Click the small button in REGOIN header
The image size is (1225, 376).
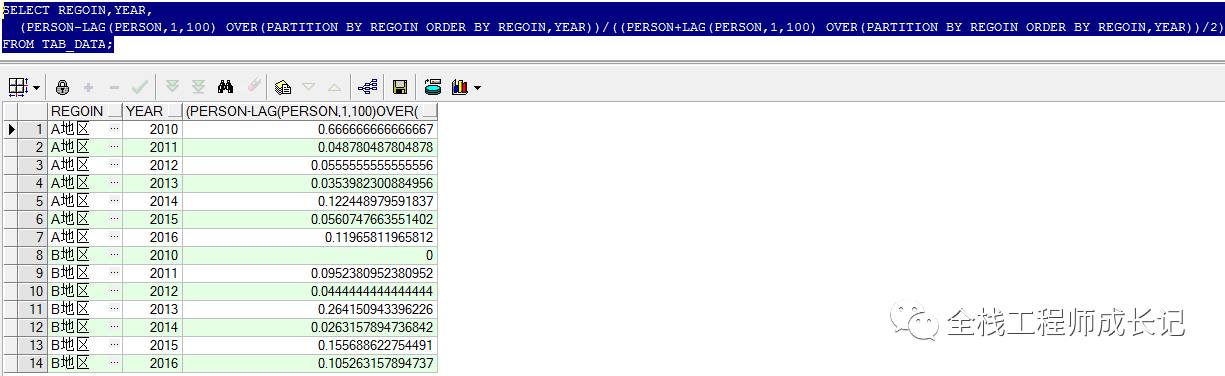pyautogui.click(x=114, y=111)
